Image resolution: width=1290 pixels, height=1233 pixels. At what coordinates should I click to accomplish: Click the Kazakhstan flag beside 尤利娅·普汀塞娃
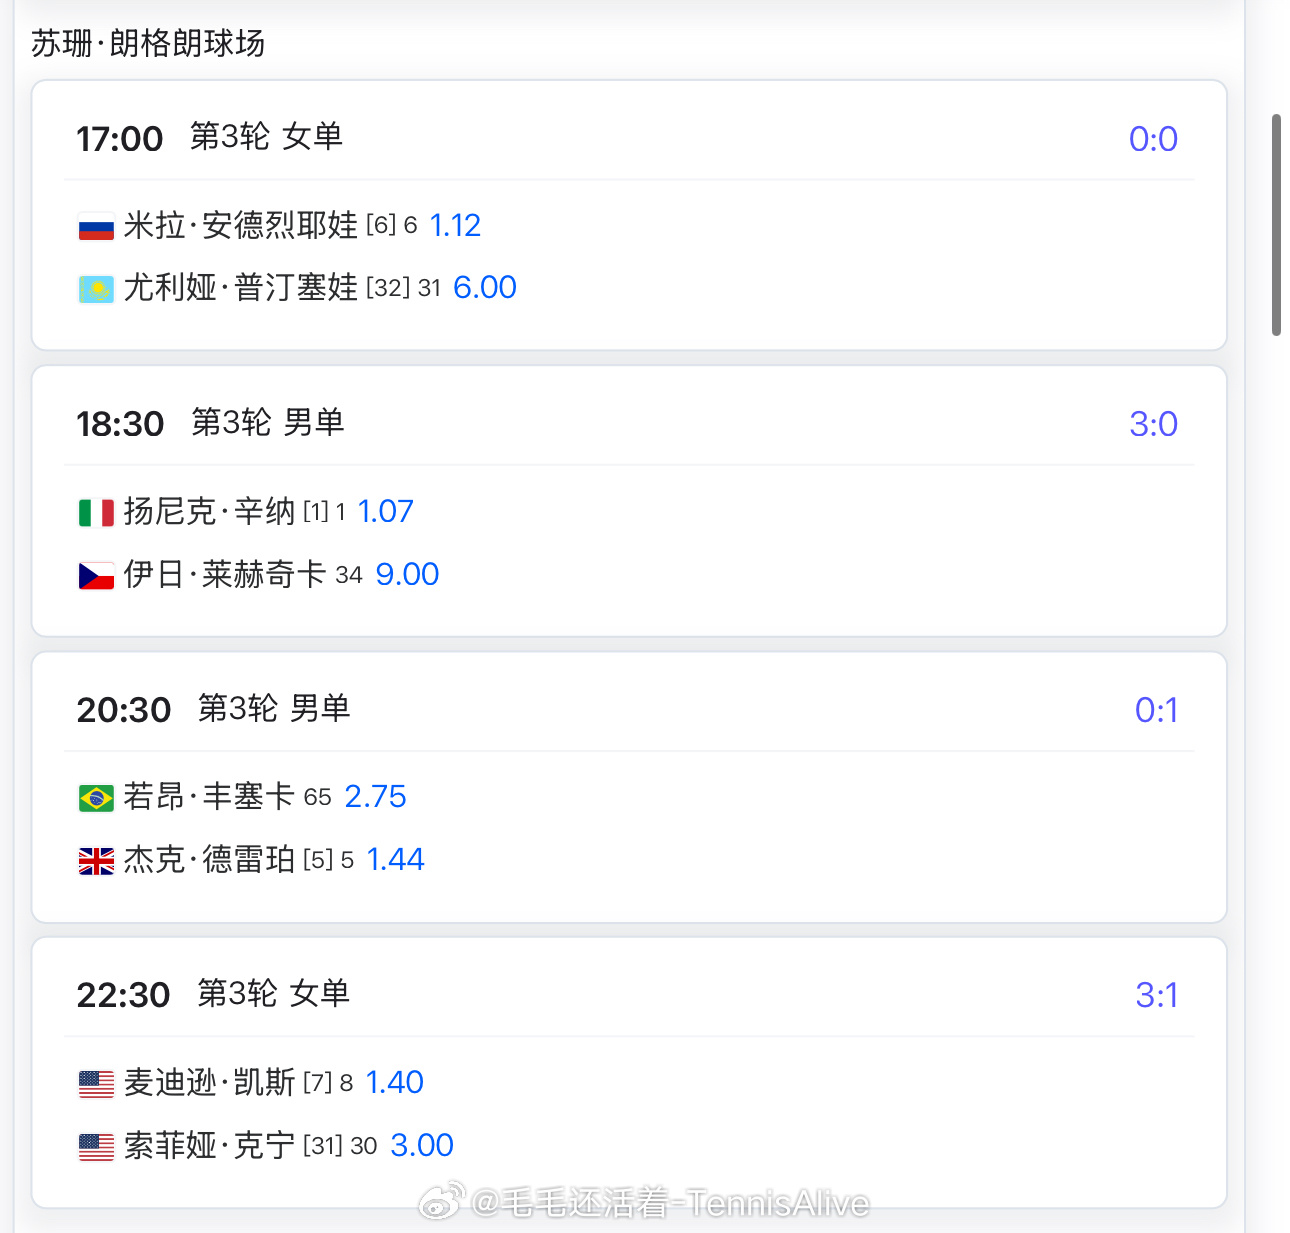[96, 289]
